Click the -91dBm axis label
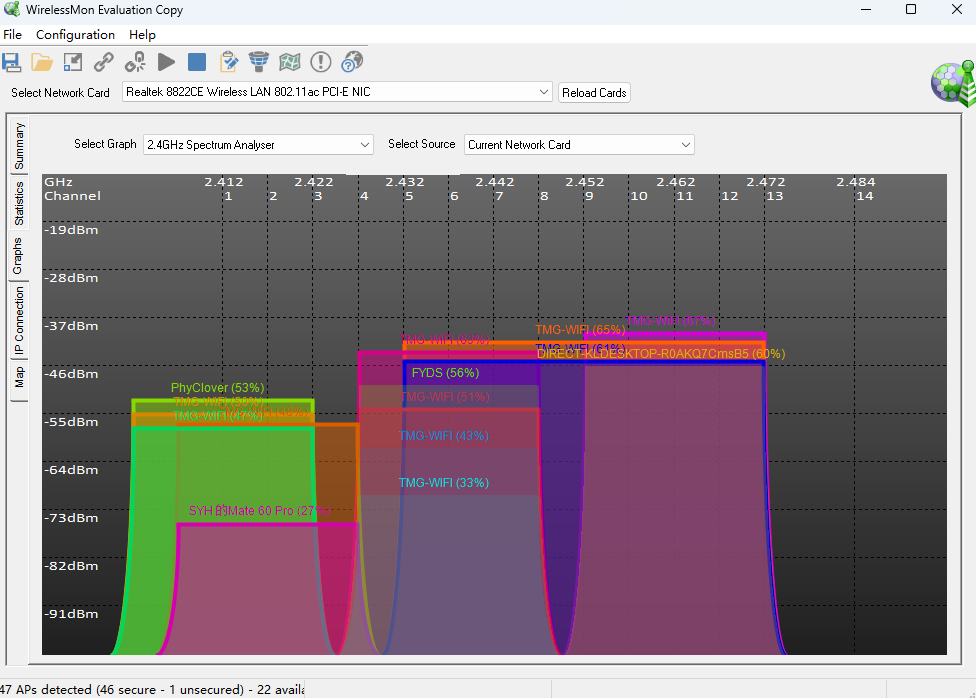 (71, 614)
